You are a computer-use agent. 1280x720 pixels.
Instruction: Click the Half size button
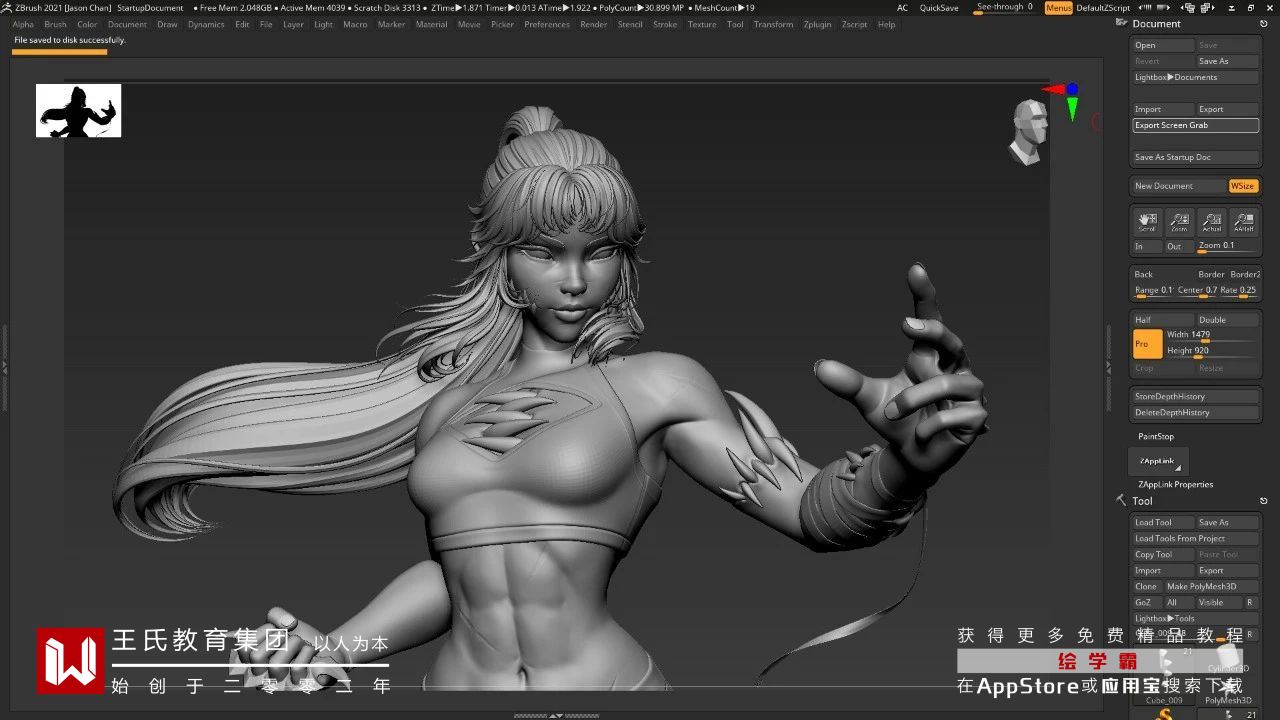pyautogui.click(x=1163, y=320)
